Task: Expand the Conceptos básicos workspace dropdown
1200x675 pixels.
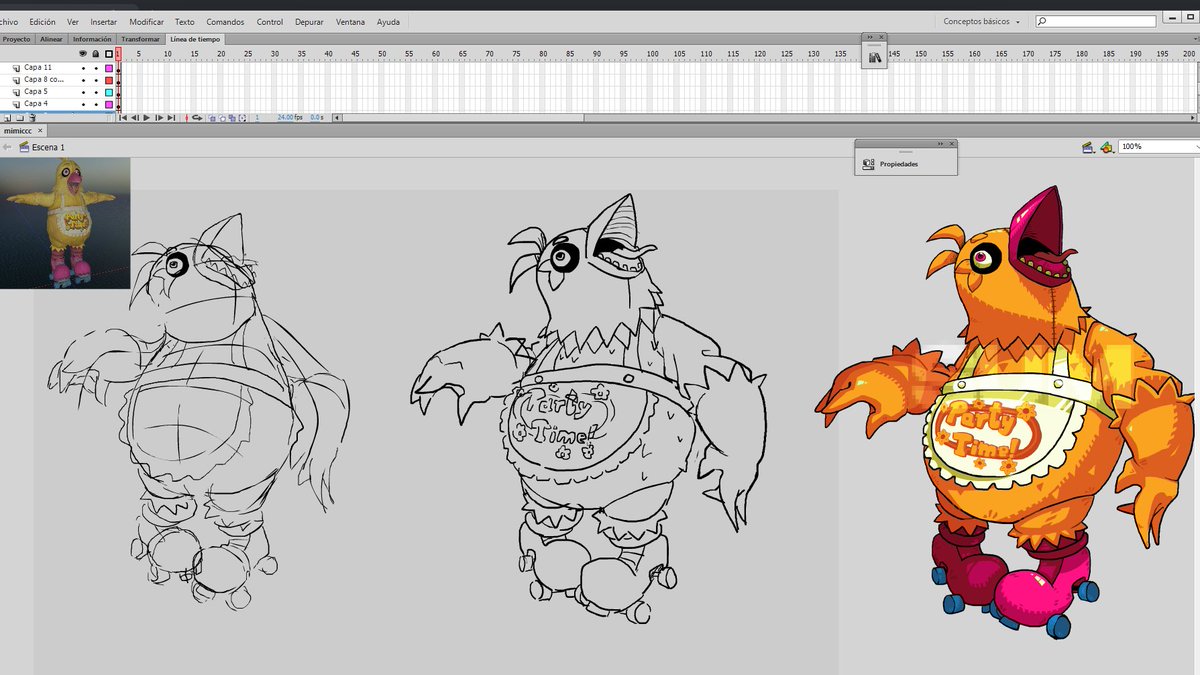Action: (982, 21)
